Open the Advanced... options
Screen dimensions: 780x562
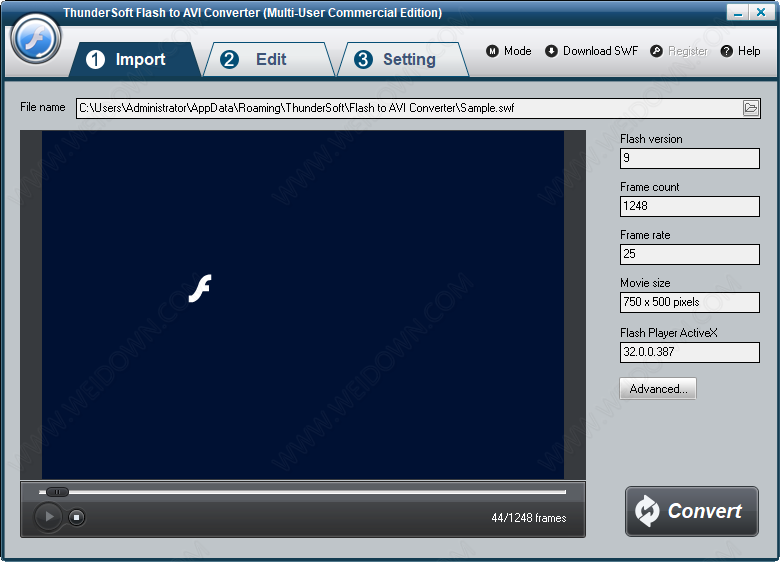pos(658,389)
